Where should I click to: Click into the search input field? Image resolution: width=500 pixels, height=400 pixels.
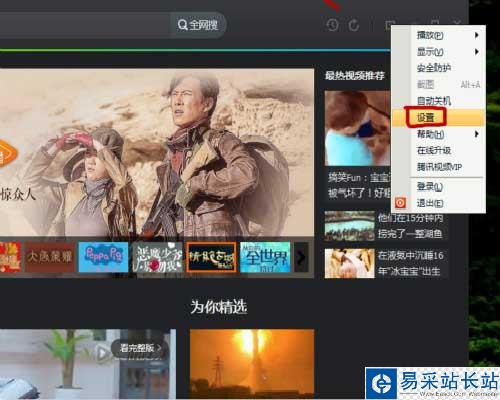(x=85, y=24)
